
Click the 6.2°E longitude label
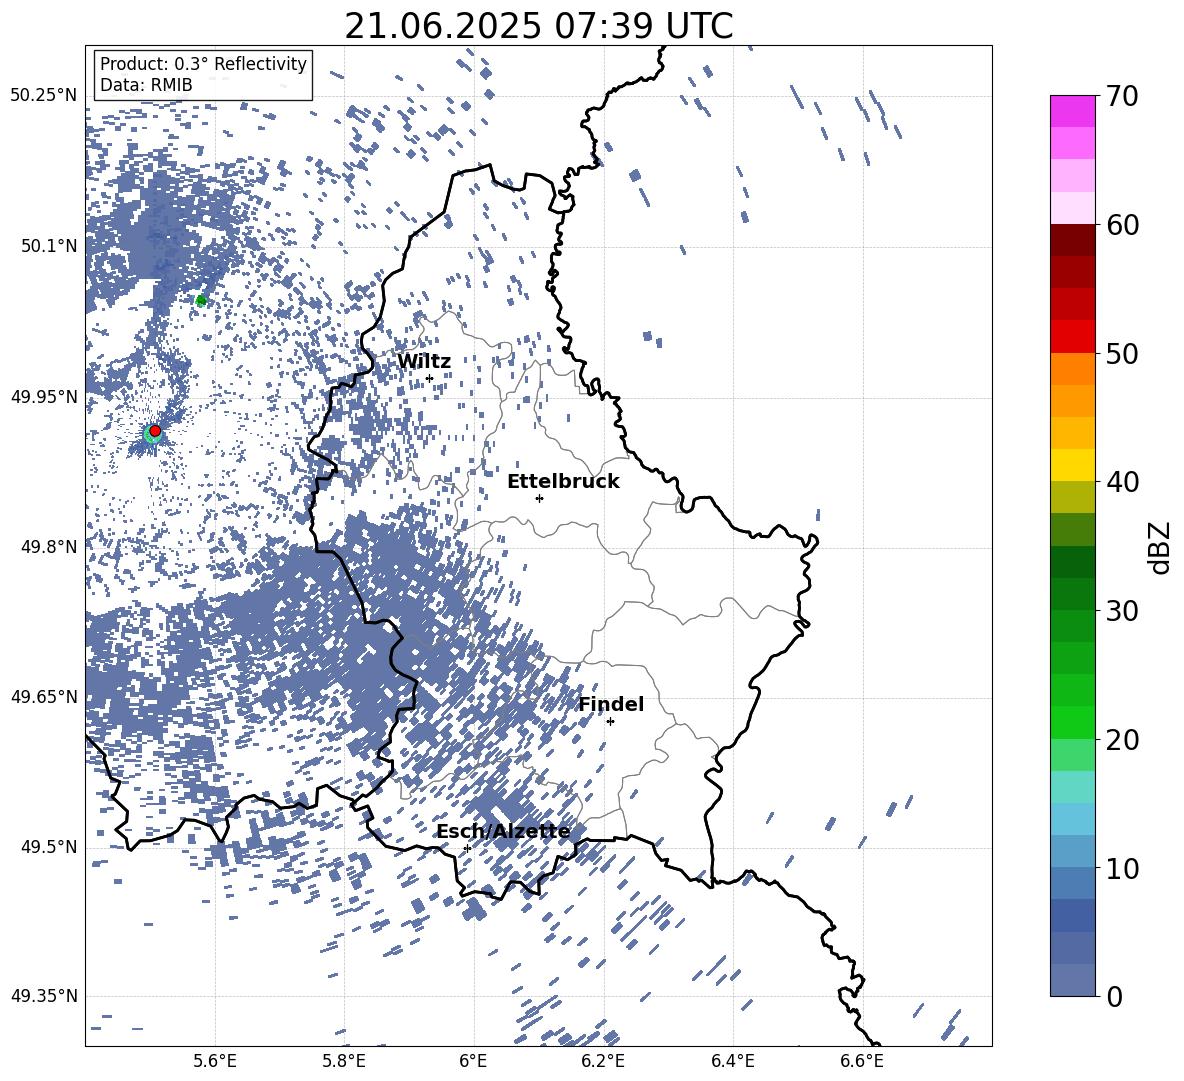tap(603, 1061)
